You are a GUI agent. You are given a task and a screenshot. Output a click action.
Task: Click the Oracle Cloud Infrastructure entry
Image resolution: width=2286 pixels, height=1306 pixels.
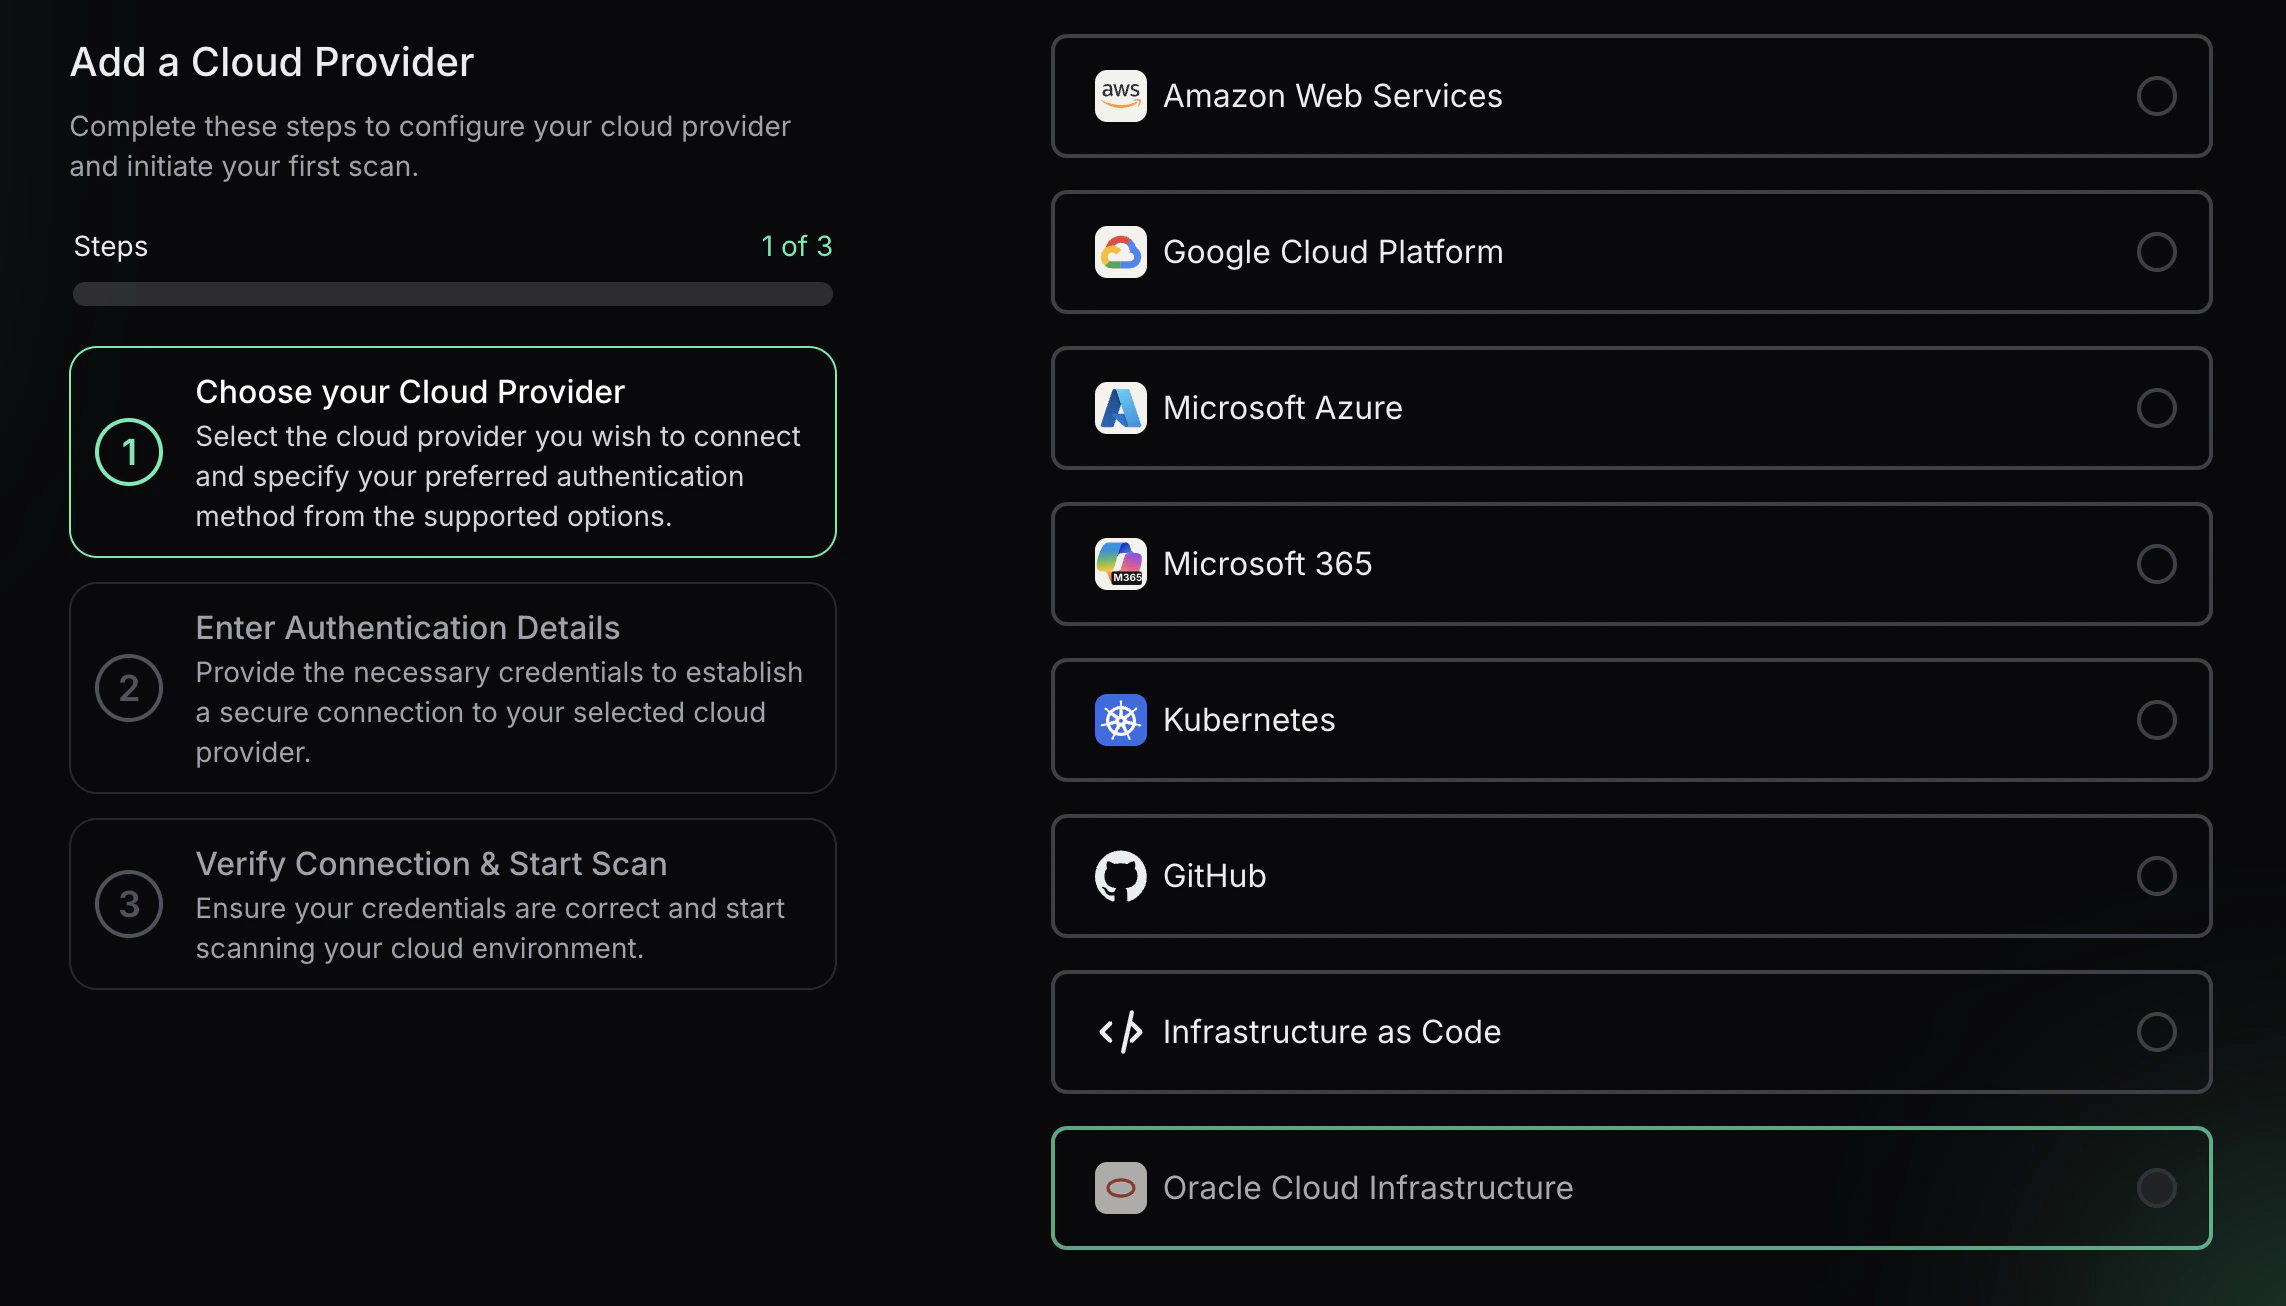point(1632,1188)
